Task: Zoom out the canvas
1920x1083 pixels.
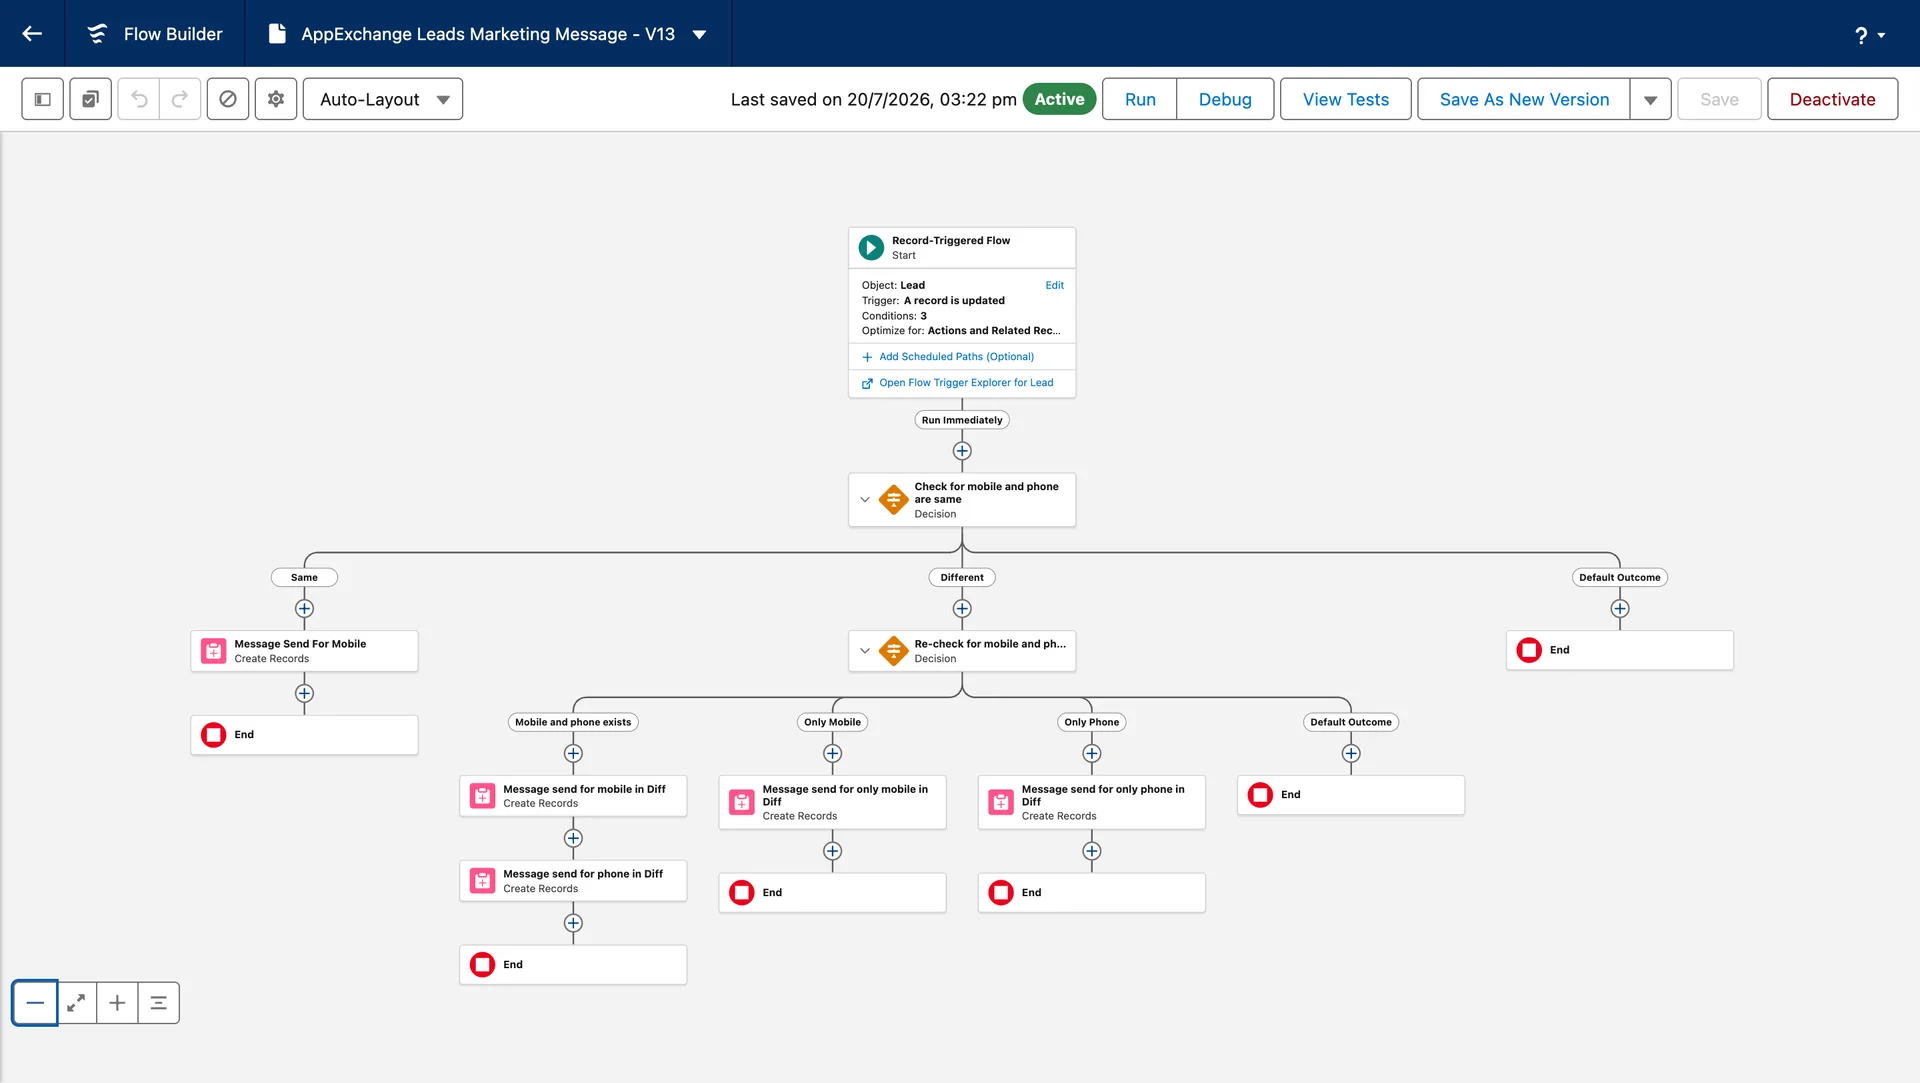Action: click(x=35, y=1003)
